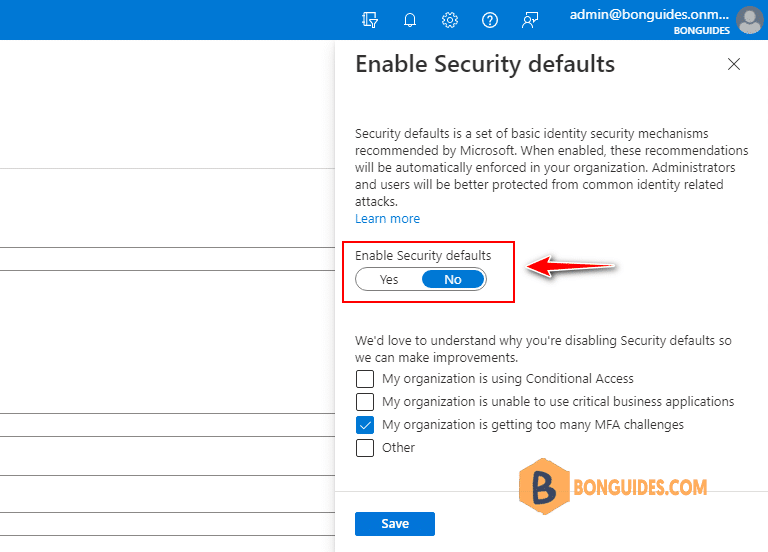Check the Other reason checkbox

tap(365, 448)
